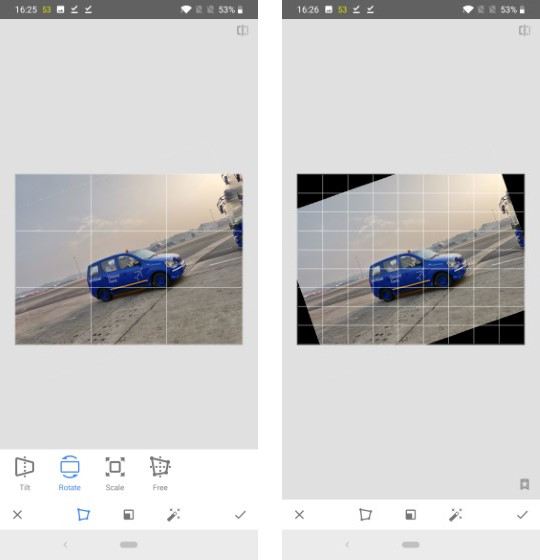Screen dimensions: 540x560
Task: Cancel edits with X in right screen
Action: (300, 515)
